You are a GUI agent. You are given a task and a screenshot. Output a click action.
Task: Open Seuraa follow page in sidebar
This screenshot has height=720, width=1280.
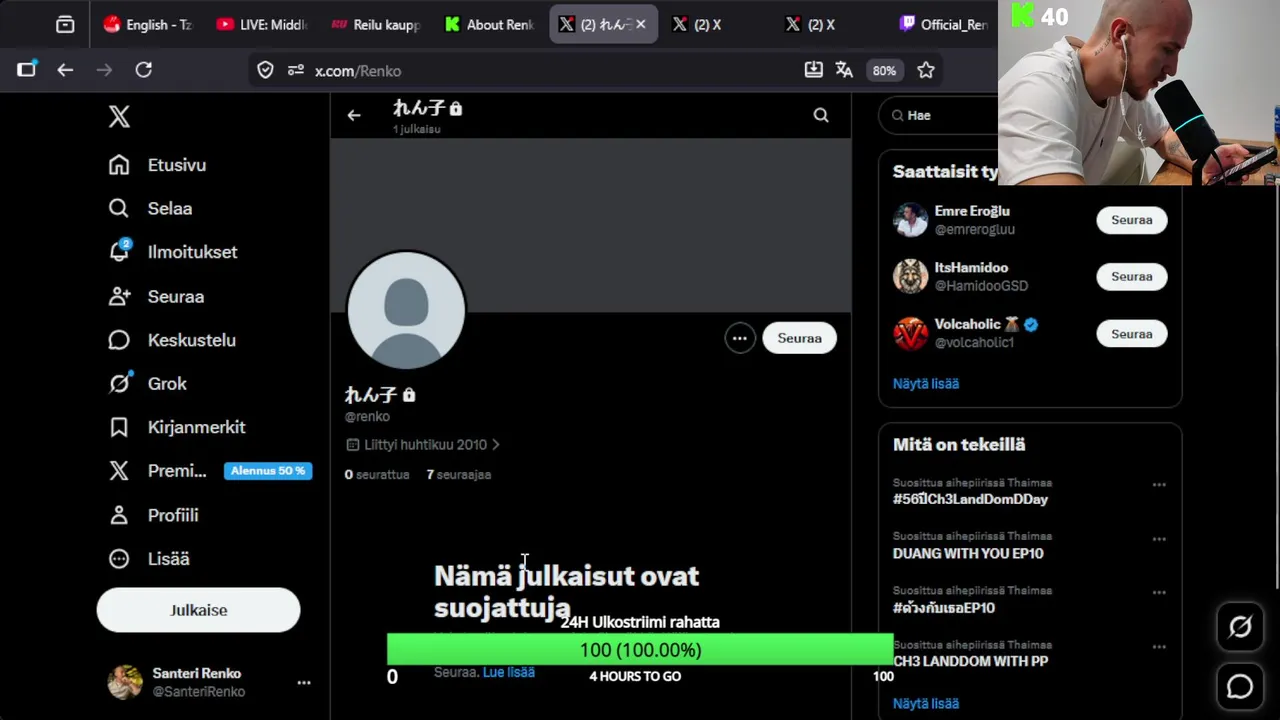coord(157,296)
